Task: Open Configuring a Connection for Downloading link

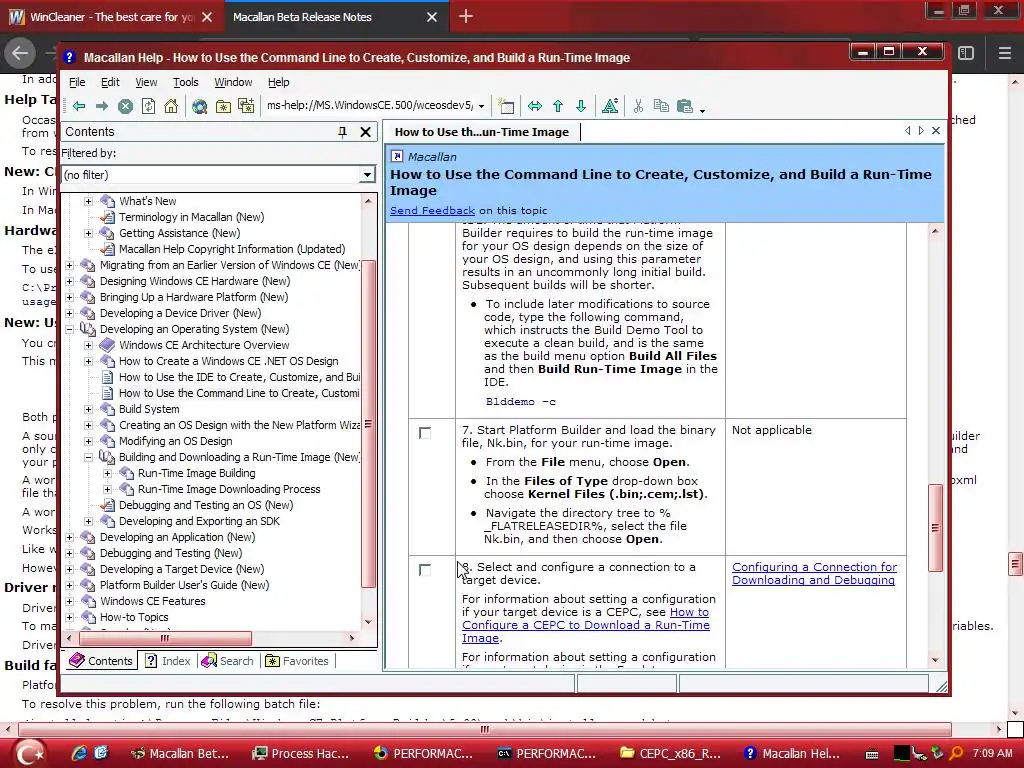Action: 814,573
